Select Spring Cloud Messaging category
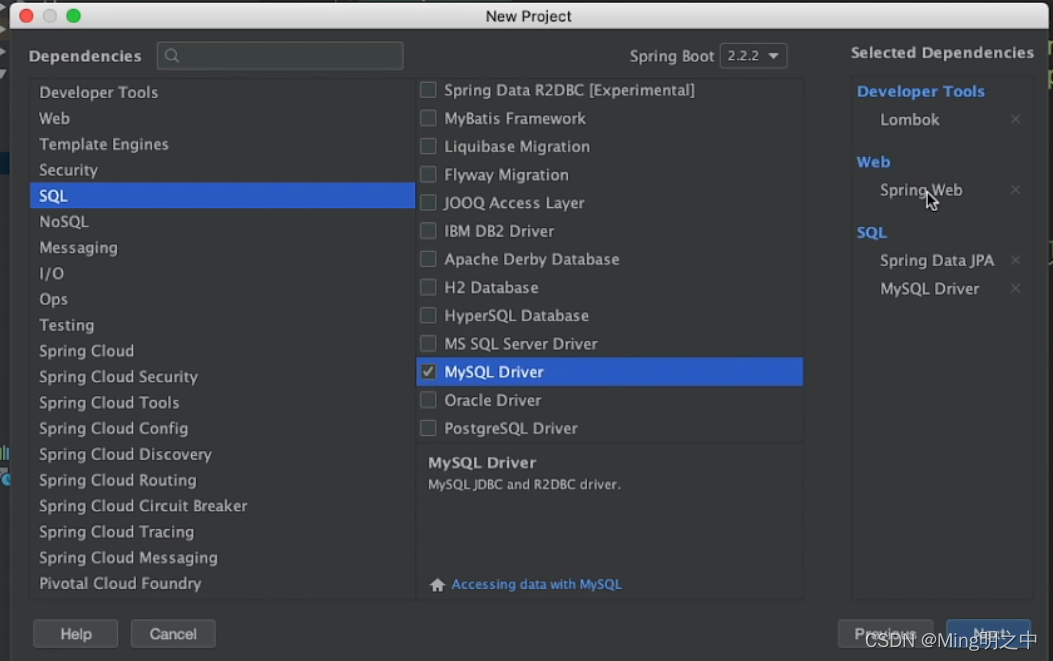Screen dimensions: 1053x661 pos(222,558)
